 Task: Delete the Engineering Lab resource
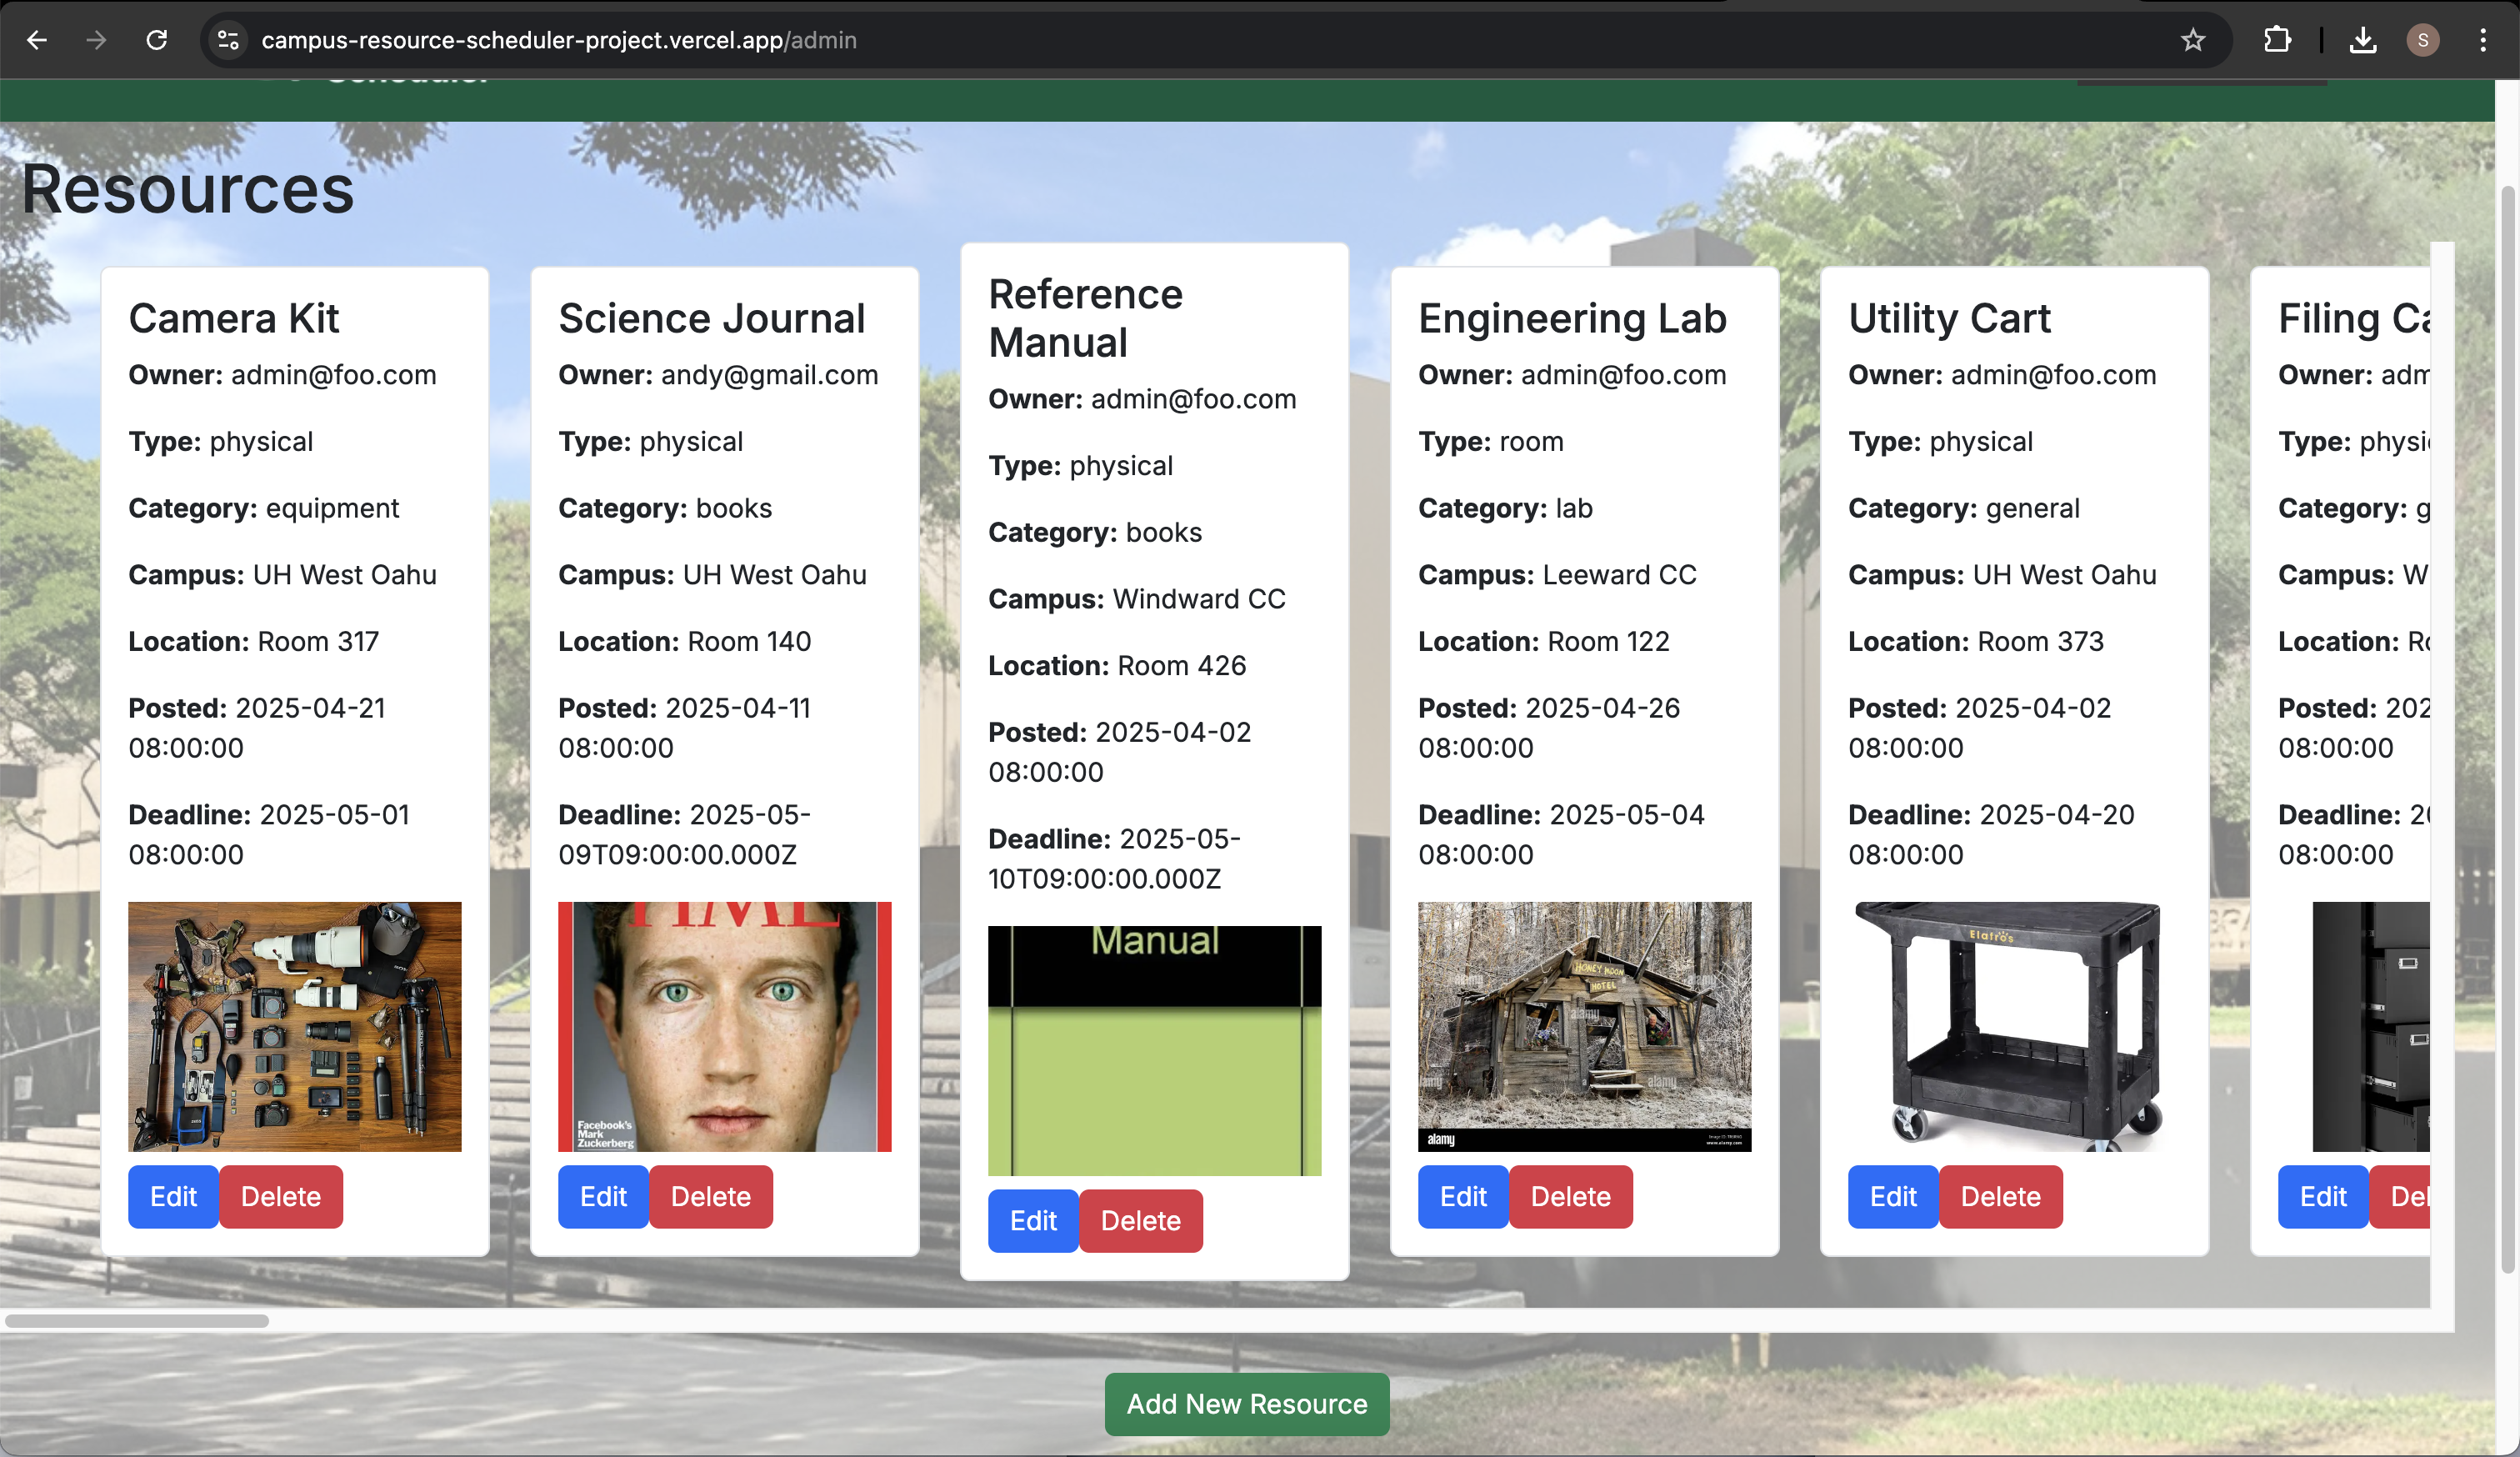click(1570, 1196)
